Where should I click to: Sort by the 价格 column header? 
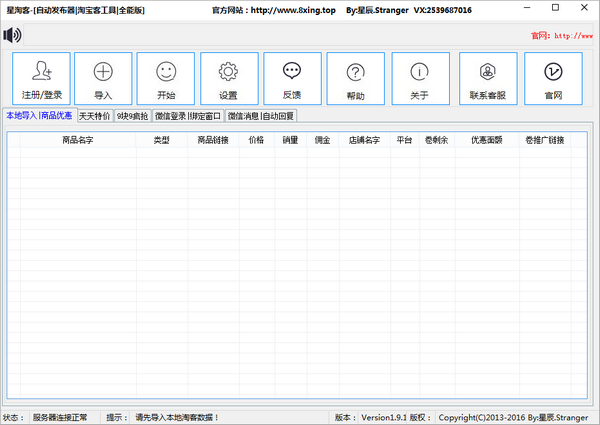256,140
